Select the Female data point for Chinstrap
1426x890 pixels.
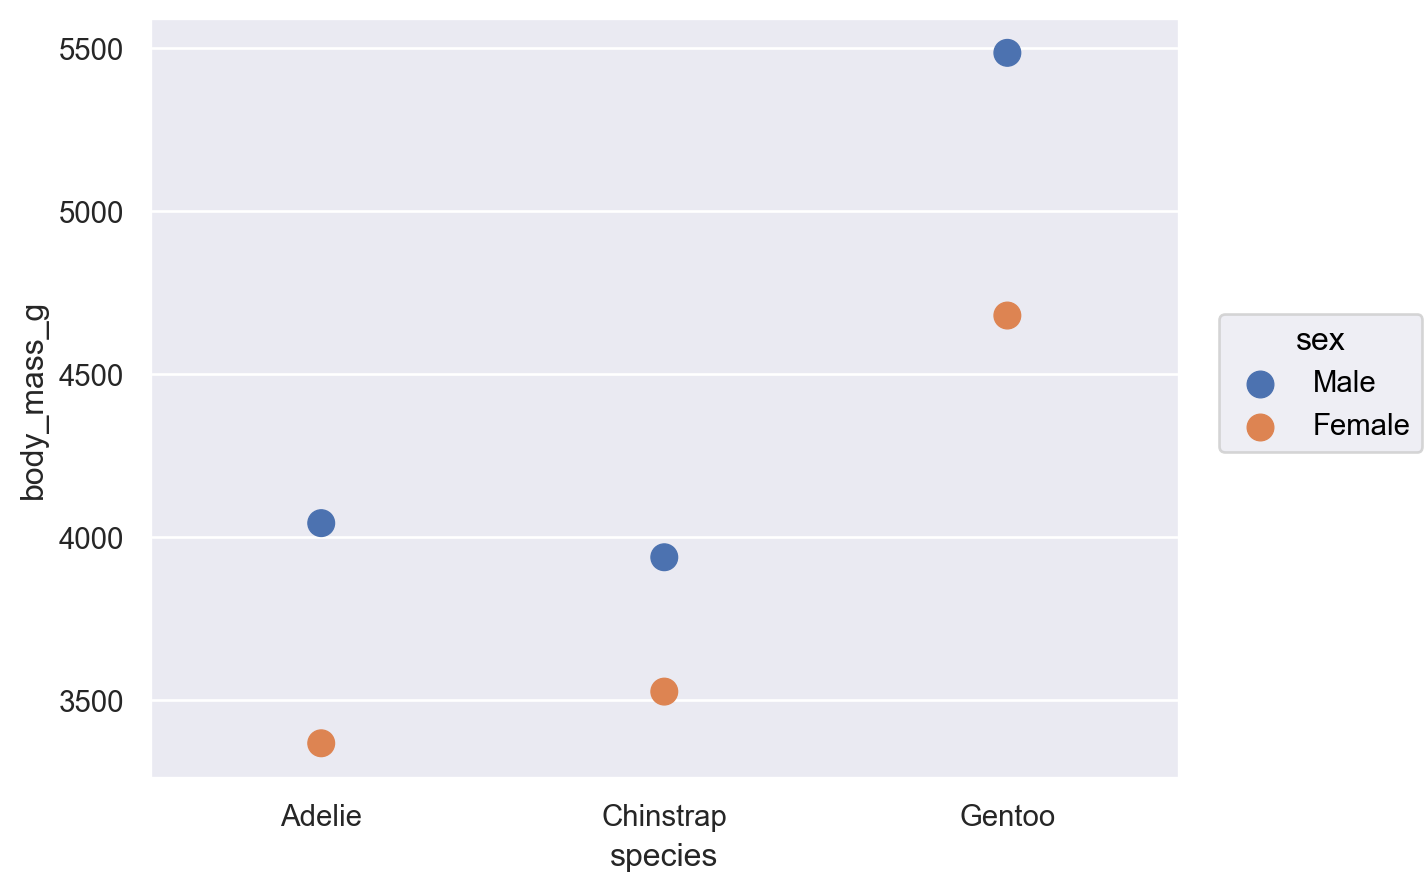click(664, 691)
